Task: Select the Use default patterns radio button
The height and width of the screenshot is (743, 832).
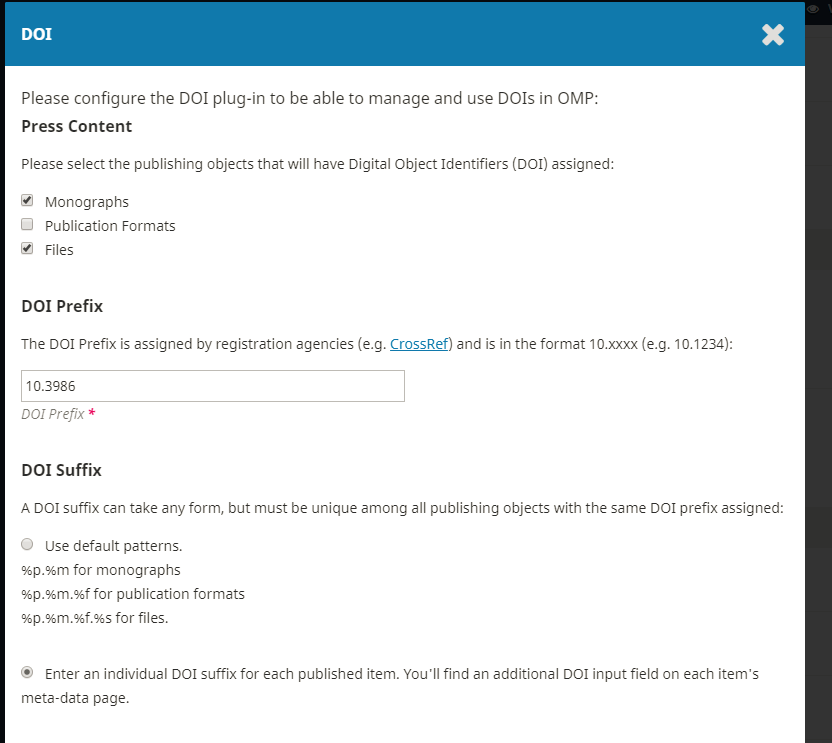Action: pos(27,544)
